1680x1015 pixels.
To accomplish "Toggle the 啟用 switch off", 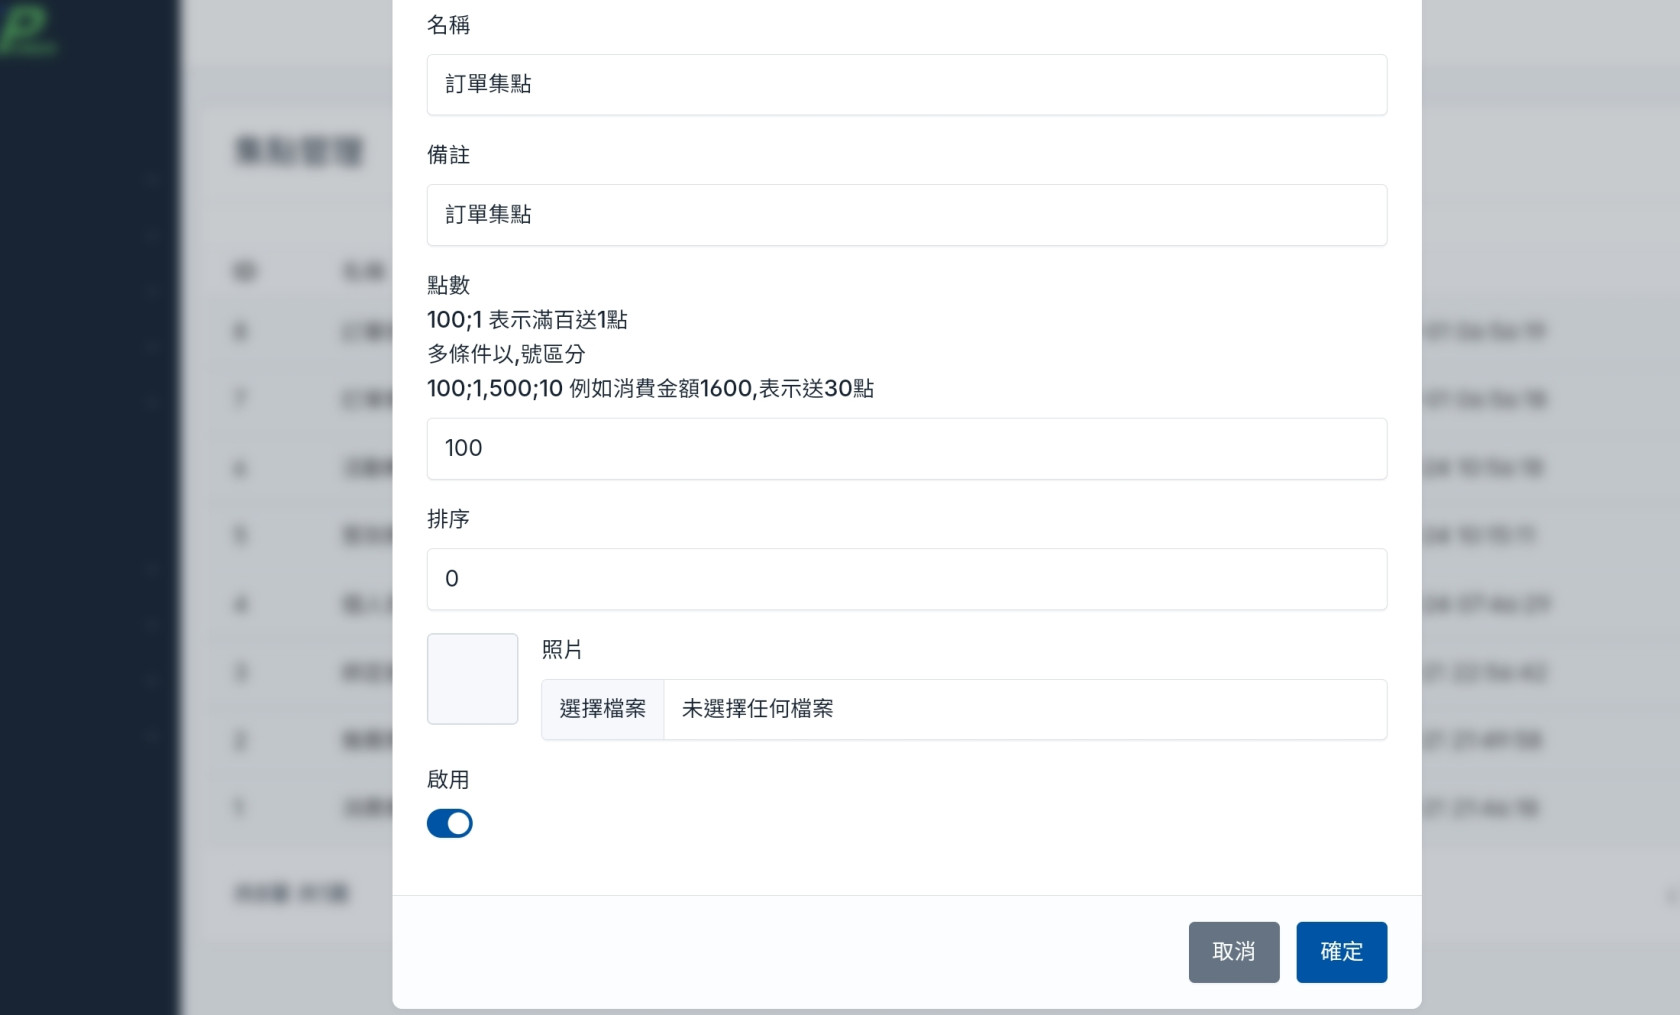I will pos(449,823).
